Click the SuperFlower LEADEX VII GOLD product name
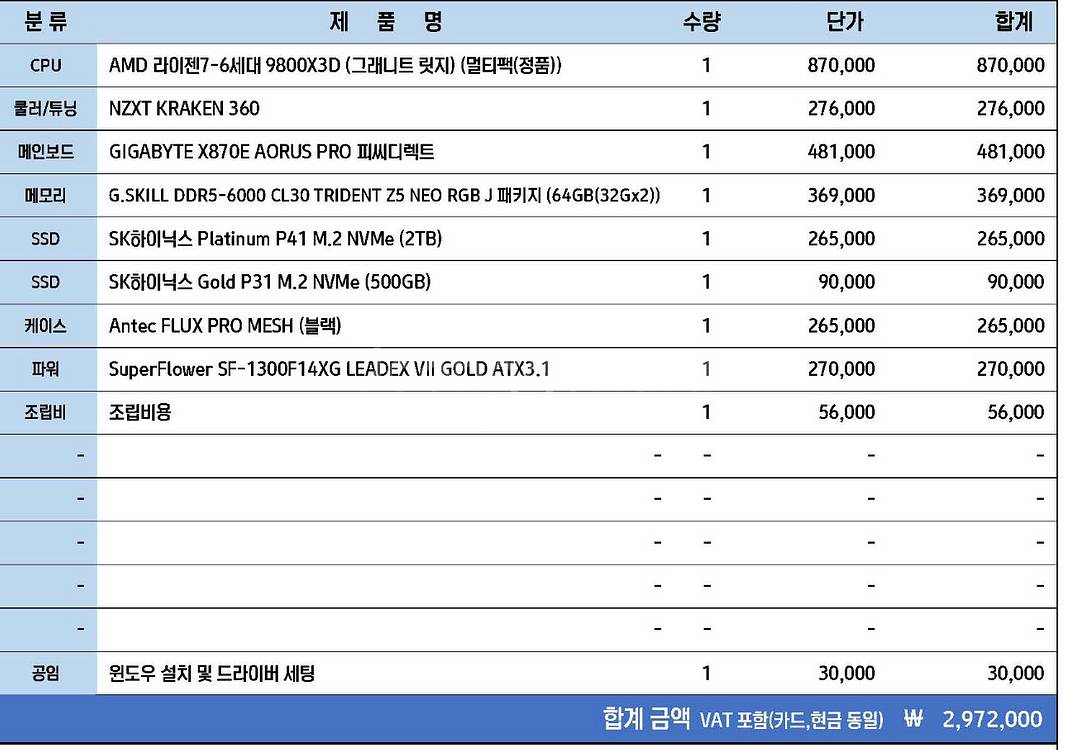This screenshot has height=750, width=1067. point(329,369)
